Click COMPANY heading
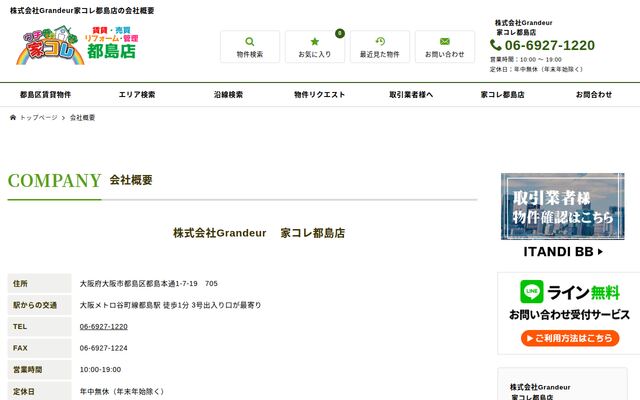 point(55,180)
